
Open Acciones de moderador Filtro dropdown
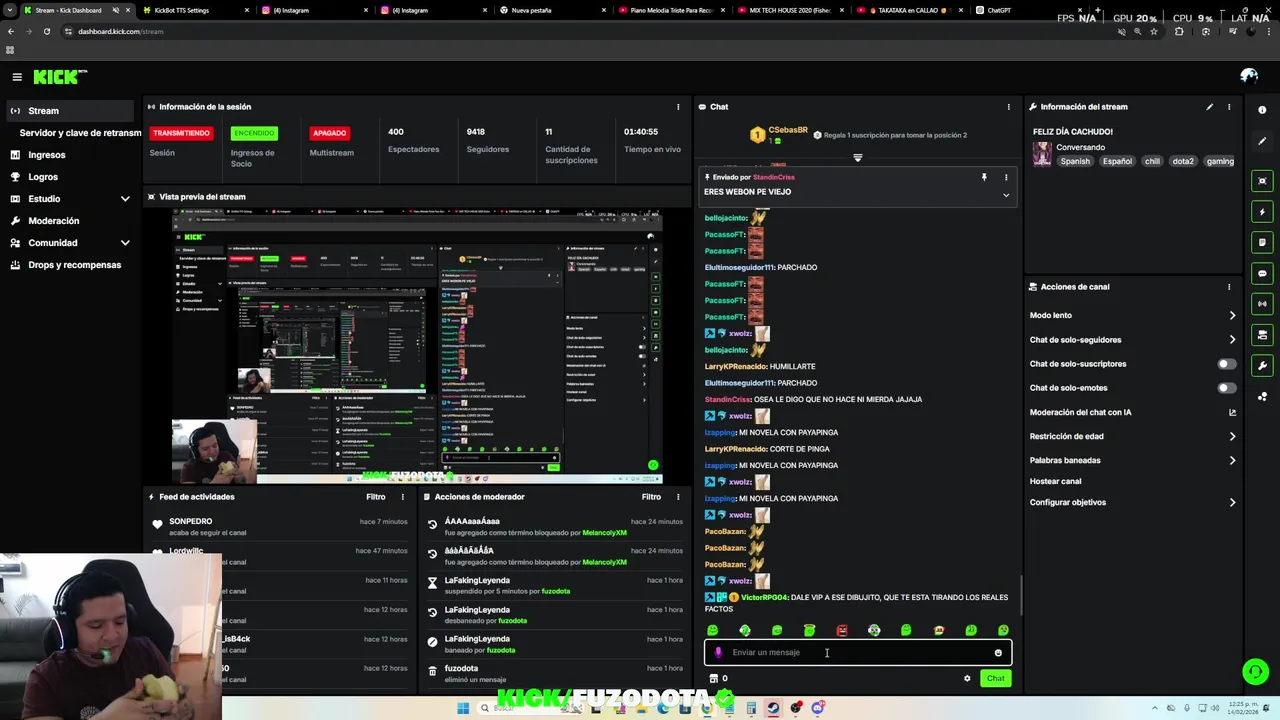(651, 497)
